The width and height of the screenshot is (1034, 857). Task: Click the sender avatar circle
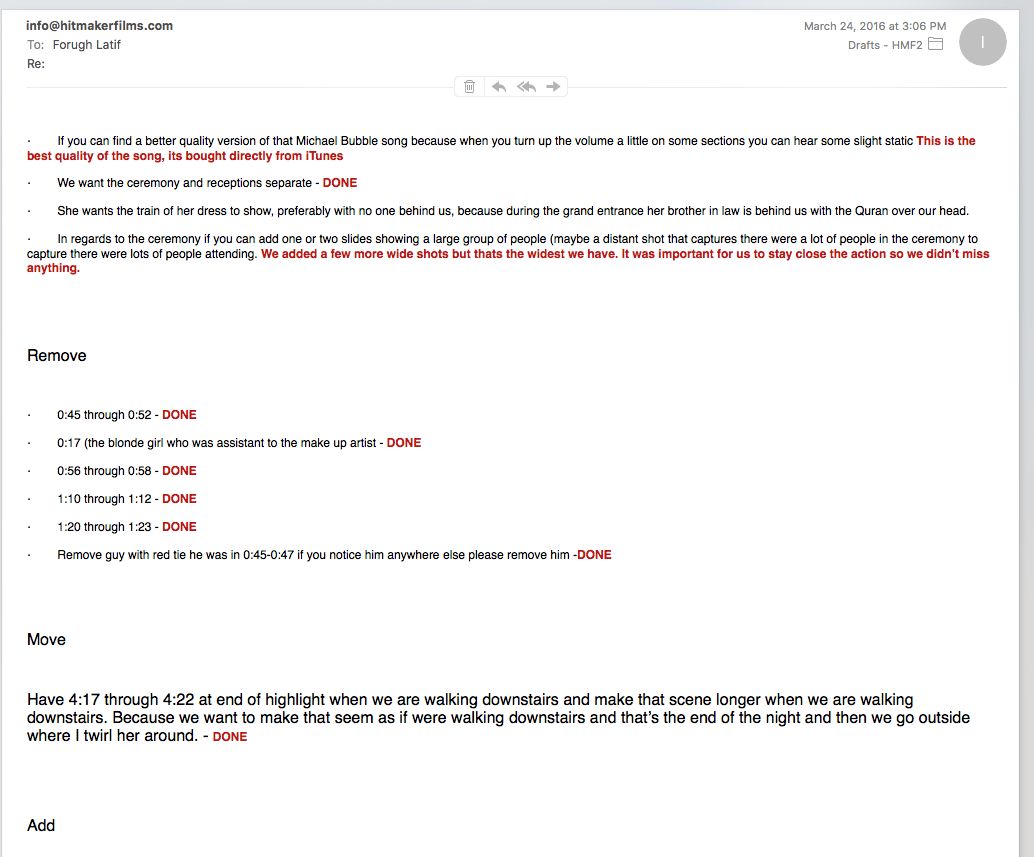(x=983, y=42)
